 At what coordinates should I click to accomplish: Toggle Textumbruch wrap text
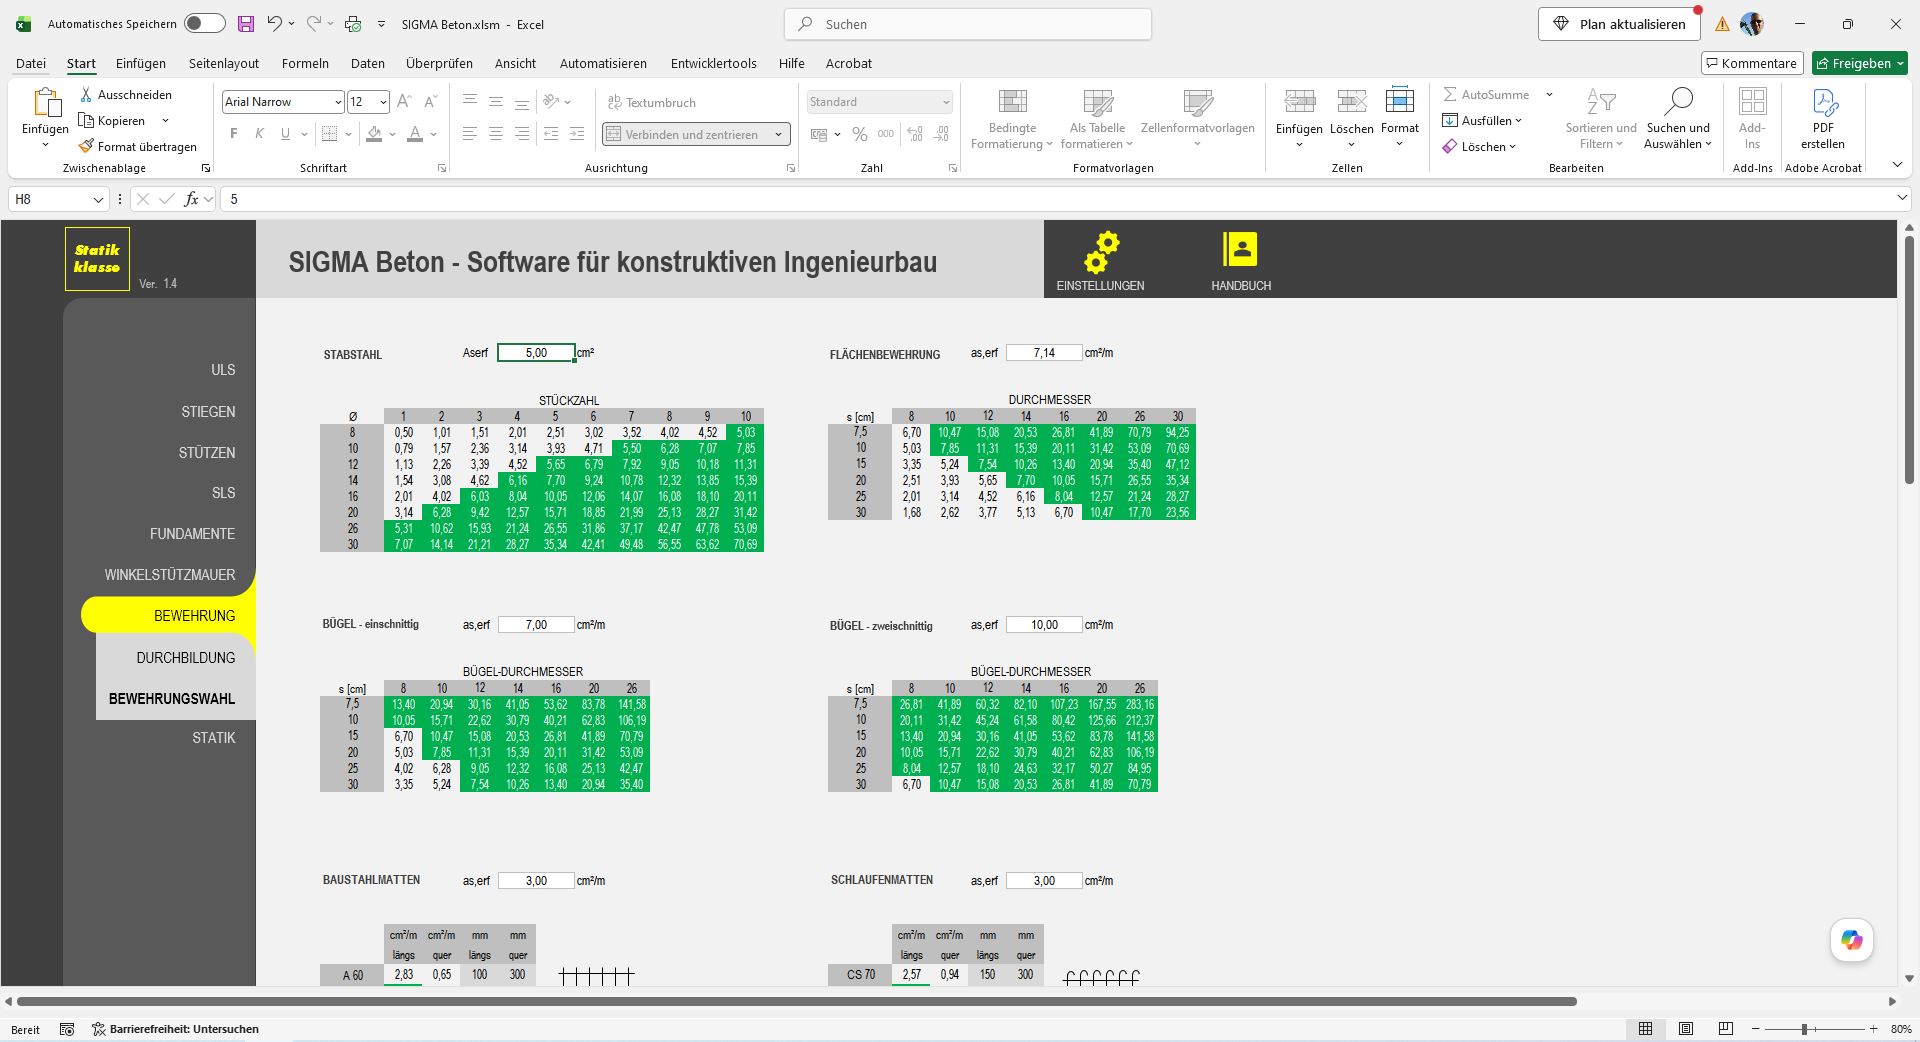click(x=652, y=102)
